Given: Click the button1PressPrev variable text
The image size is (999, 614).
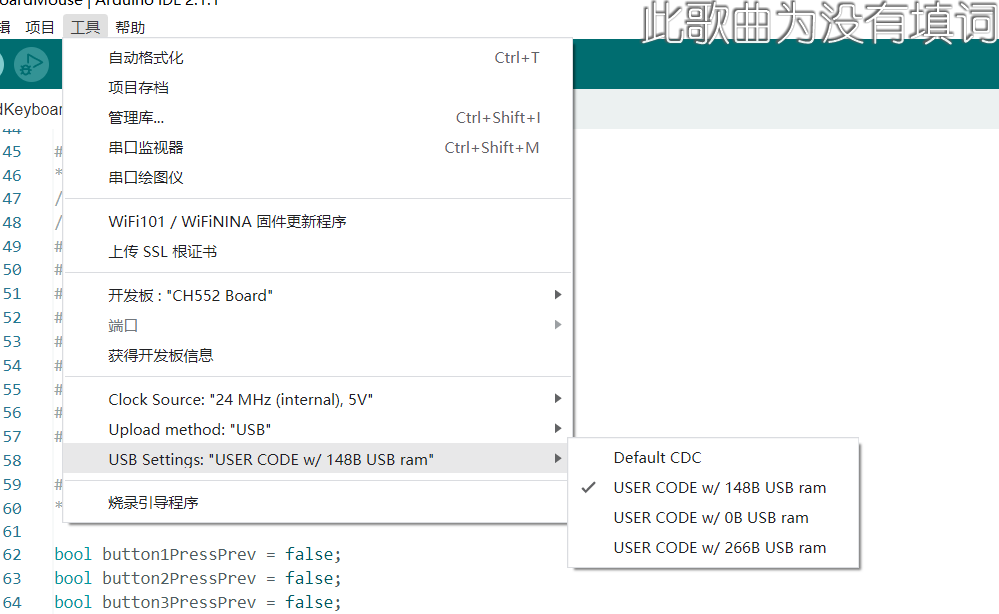Looking at the screenshot, I should 179,555.
